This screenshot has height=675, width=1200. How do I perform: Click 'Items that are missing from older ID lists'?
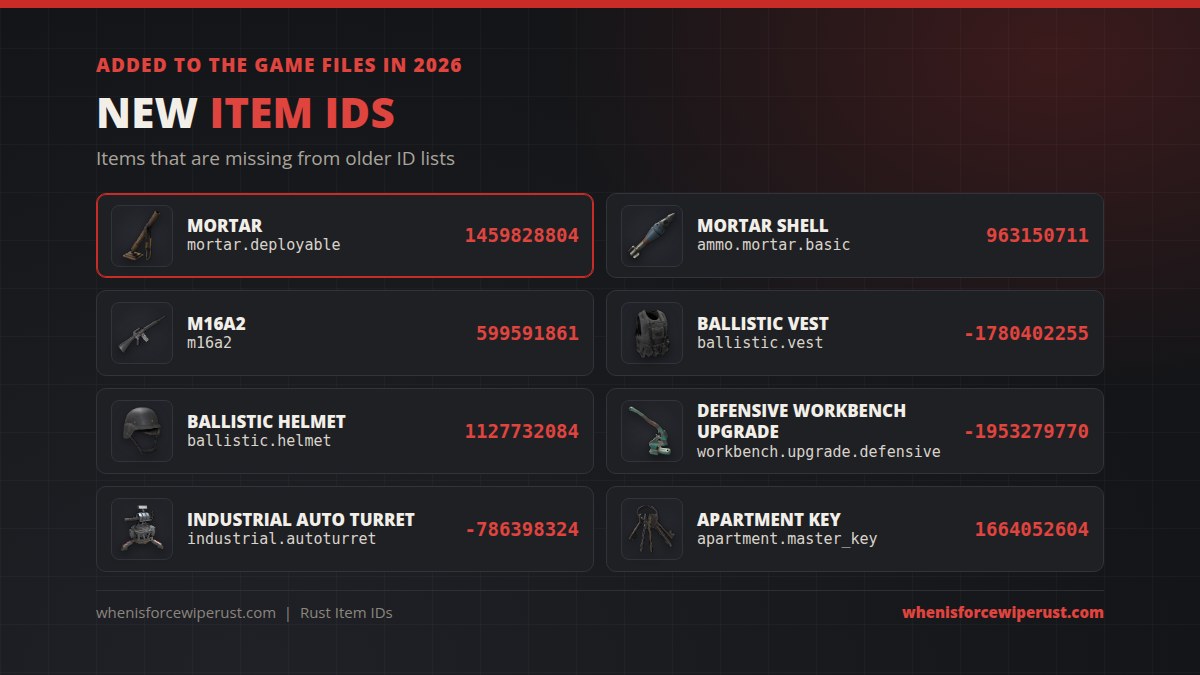275,159
